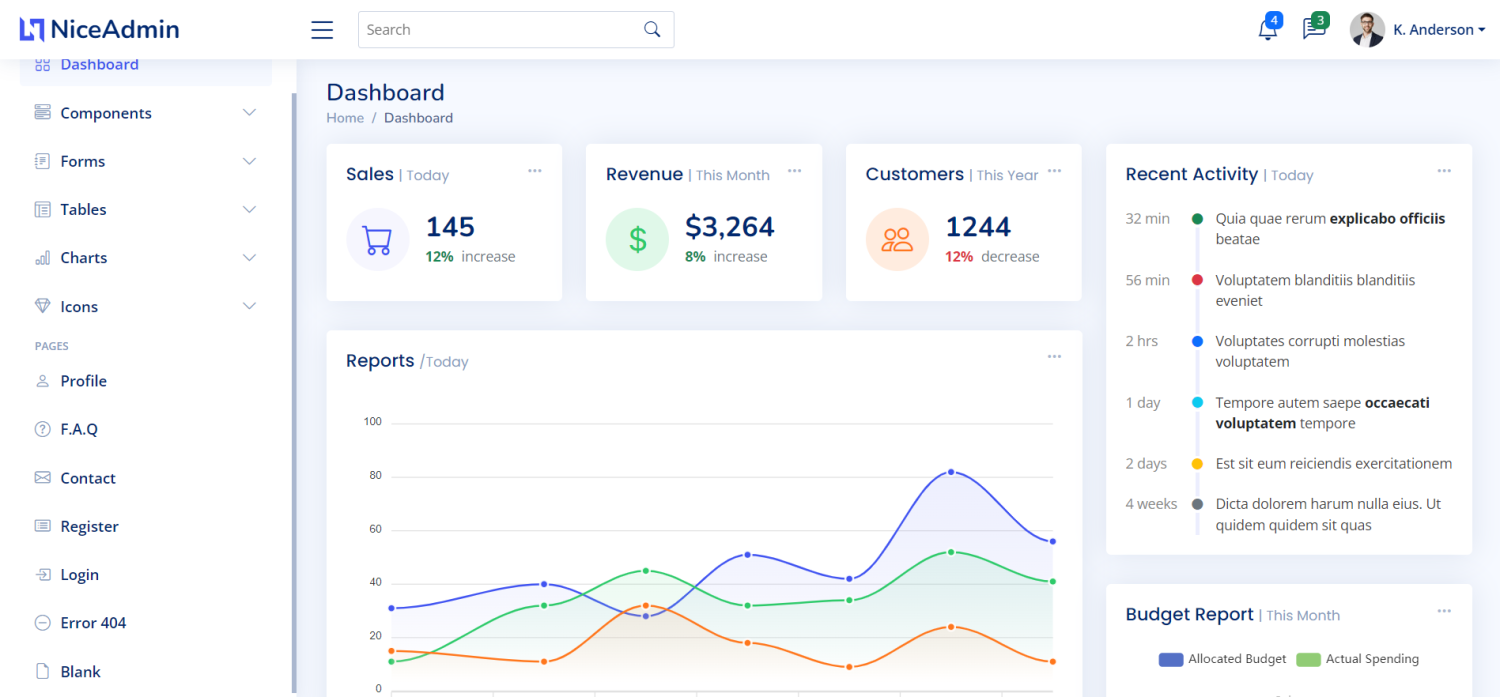
Task: Open the Recent Activity options menu
Action: point(1444,171)
